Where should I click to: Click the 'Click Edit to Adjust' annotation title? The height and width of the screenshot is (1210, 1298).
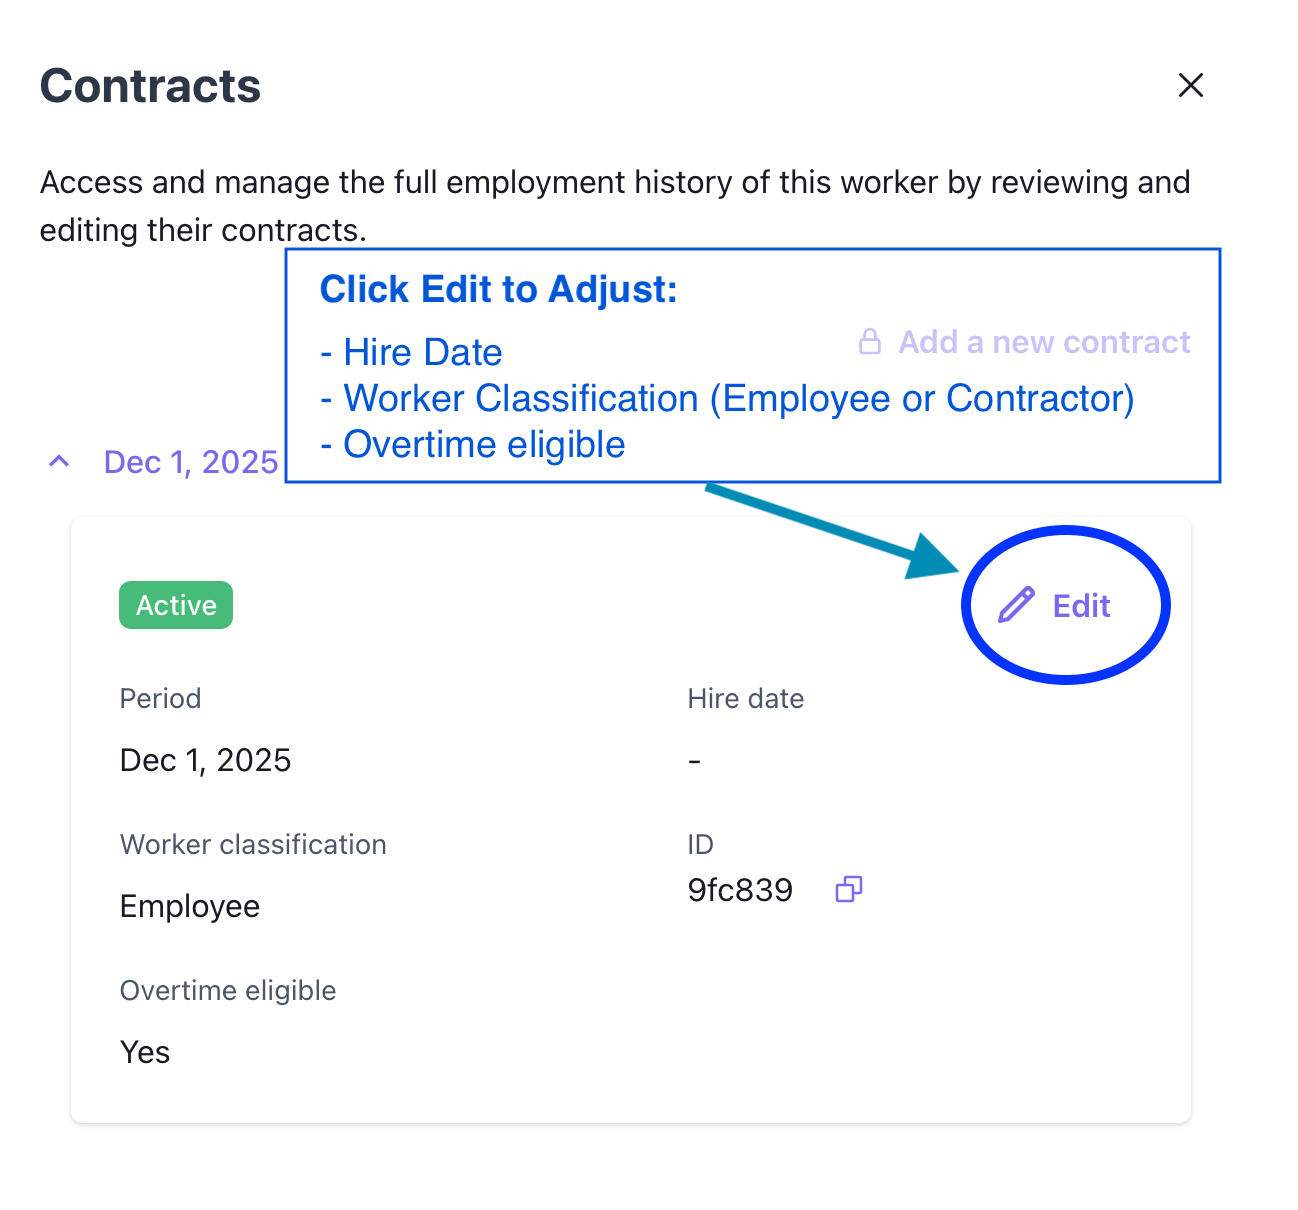click(498, 289)
